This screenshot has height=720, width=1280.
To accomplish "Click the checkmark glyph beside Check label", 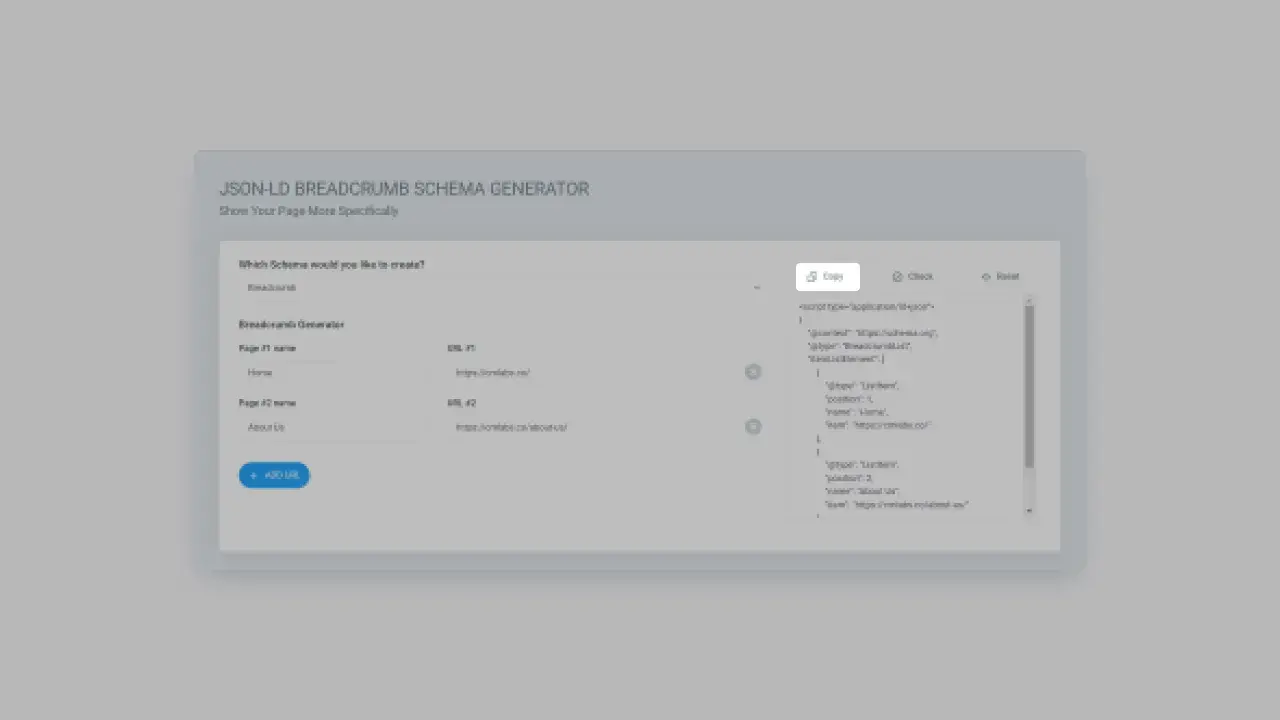I will tap(896, 277).
